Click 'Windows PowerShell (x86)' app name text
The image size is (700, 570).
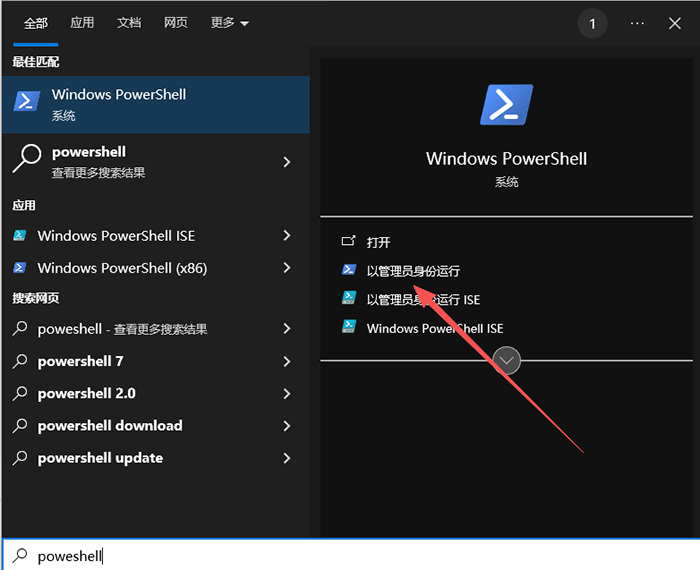click(x=122, y=268)
